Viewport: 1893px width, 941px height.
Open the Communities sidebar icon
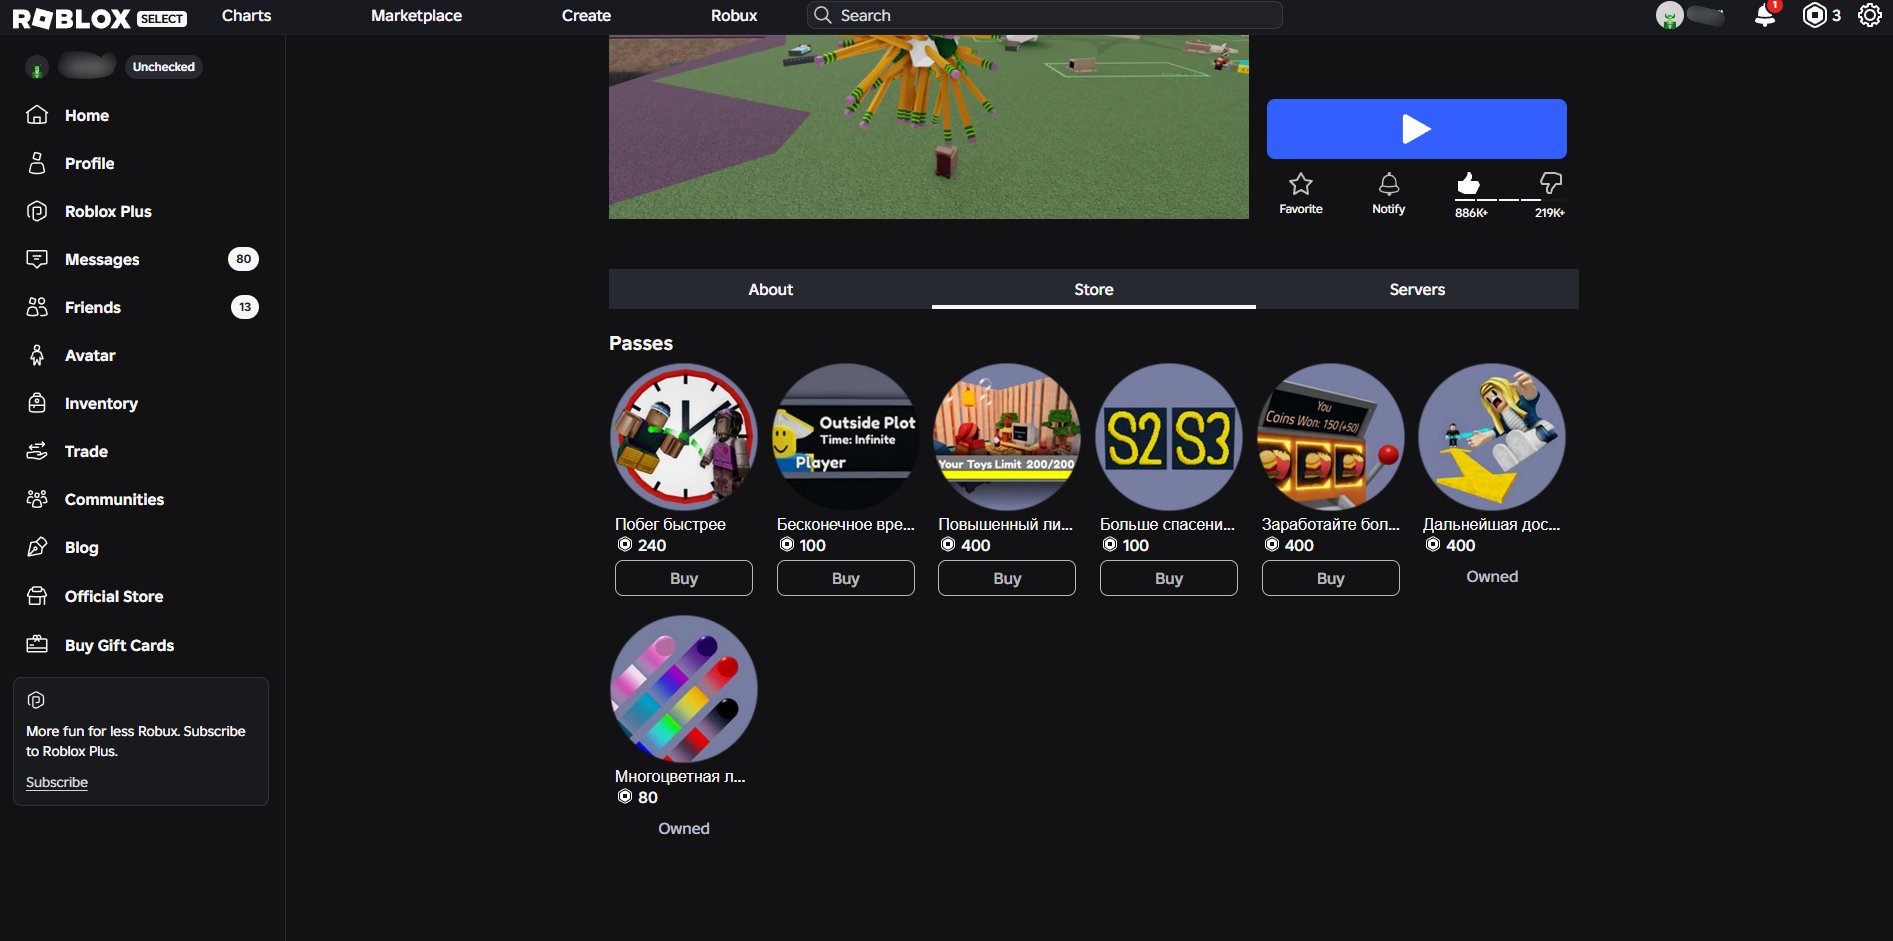37,499
